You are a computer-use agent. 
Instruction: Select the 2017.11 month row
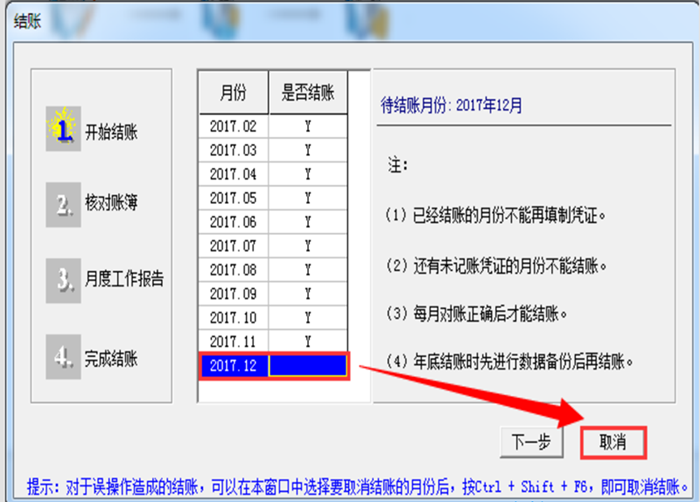click(273, 342)
